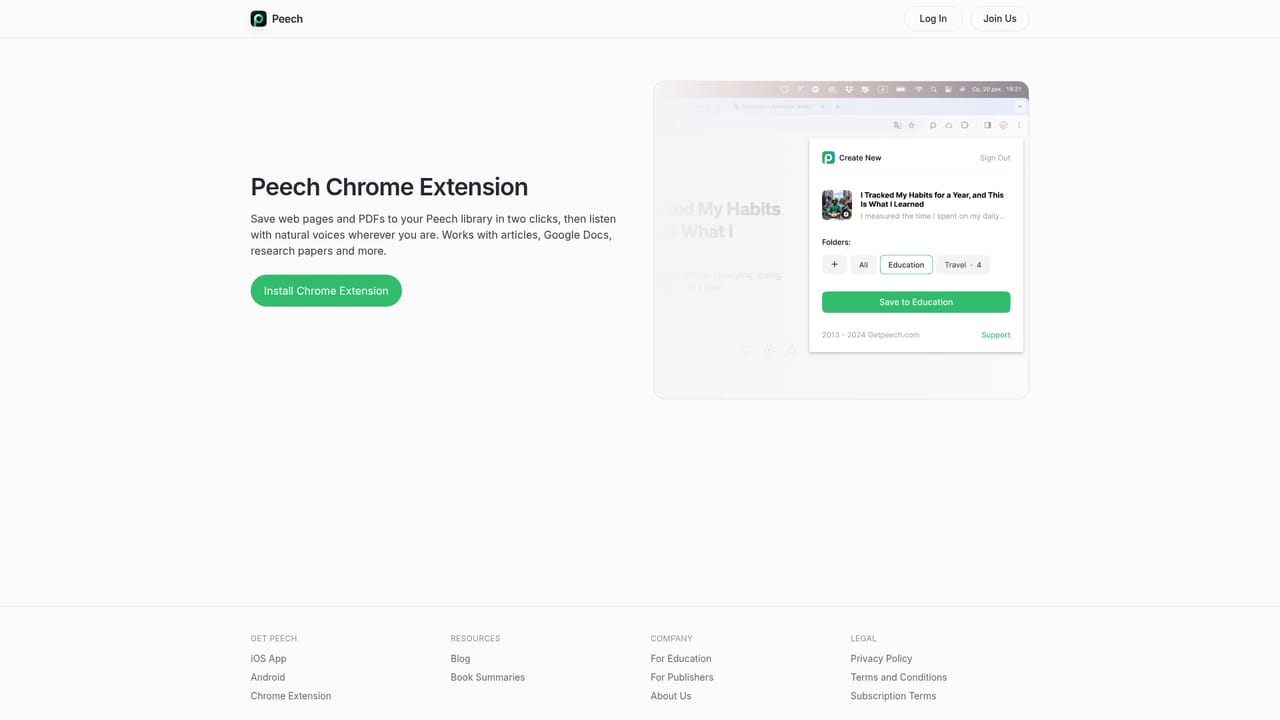Click the Log In button
The width and height of the screenshot is (1280, 720).
pyautogui.click(x=933, y=19)
